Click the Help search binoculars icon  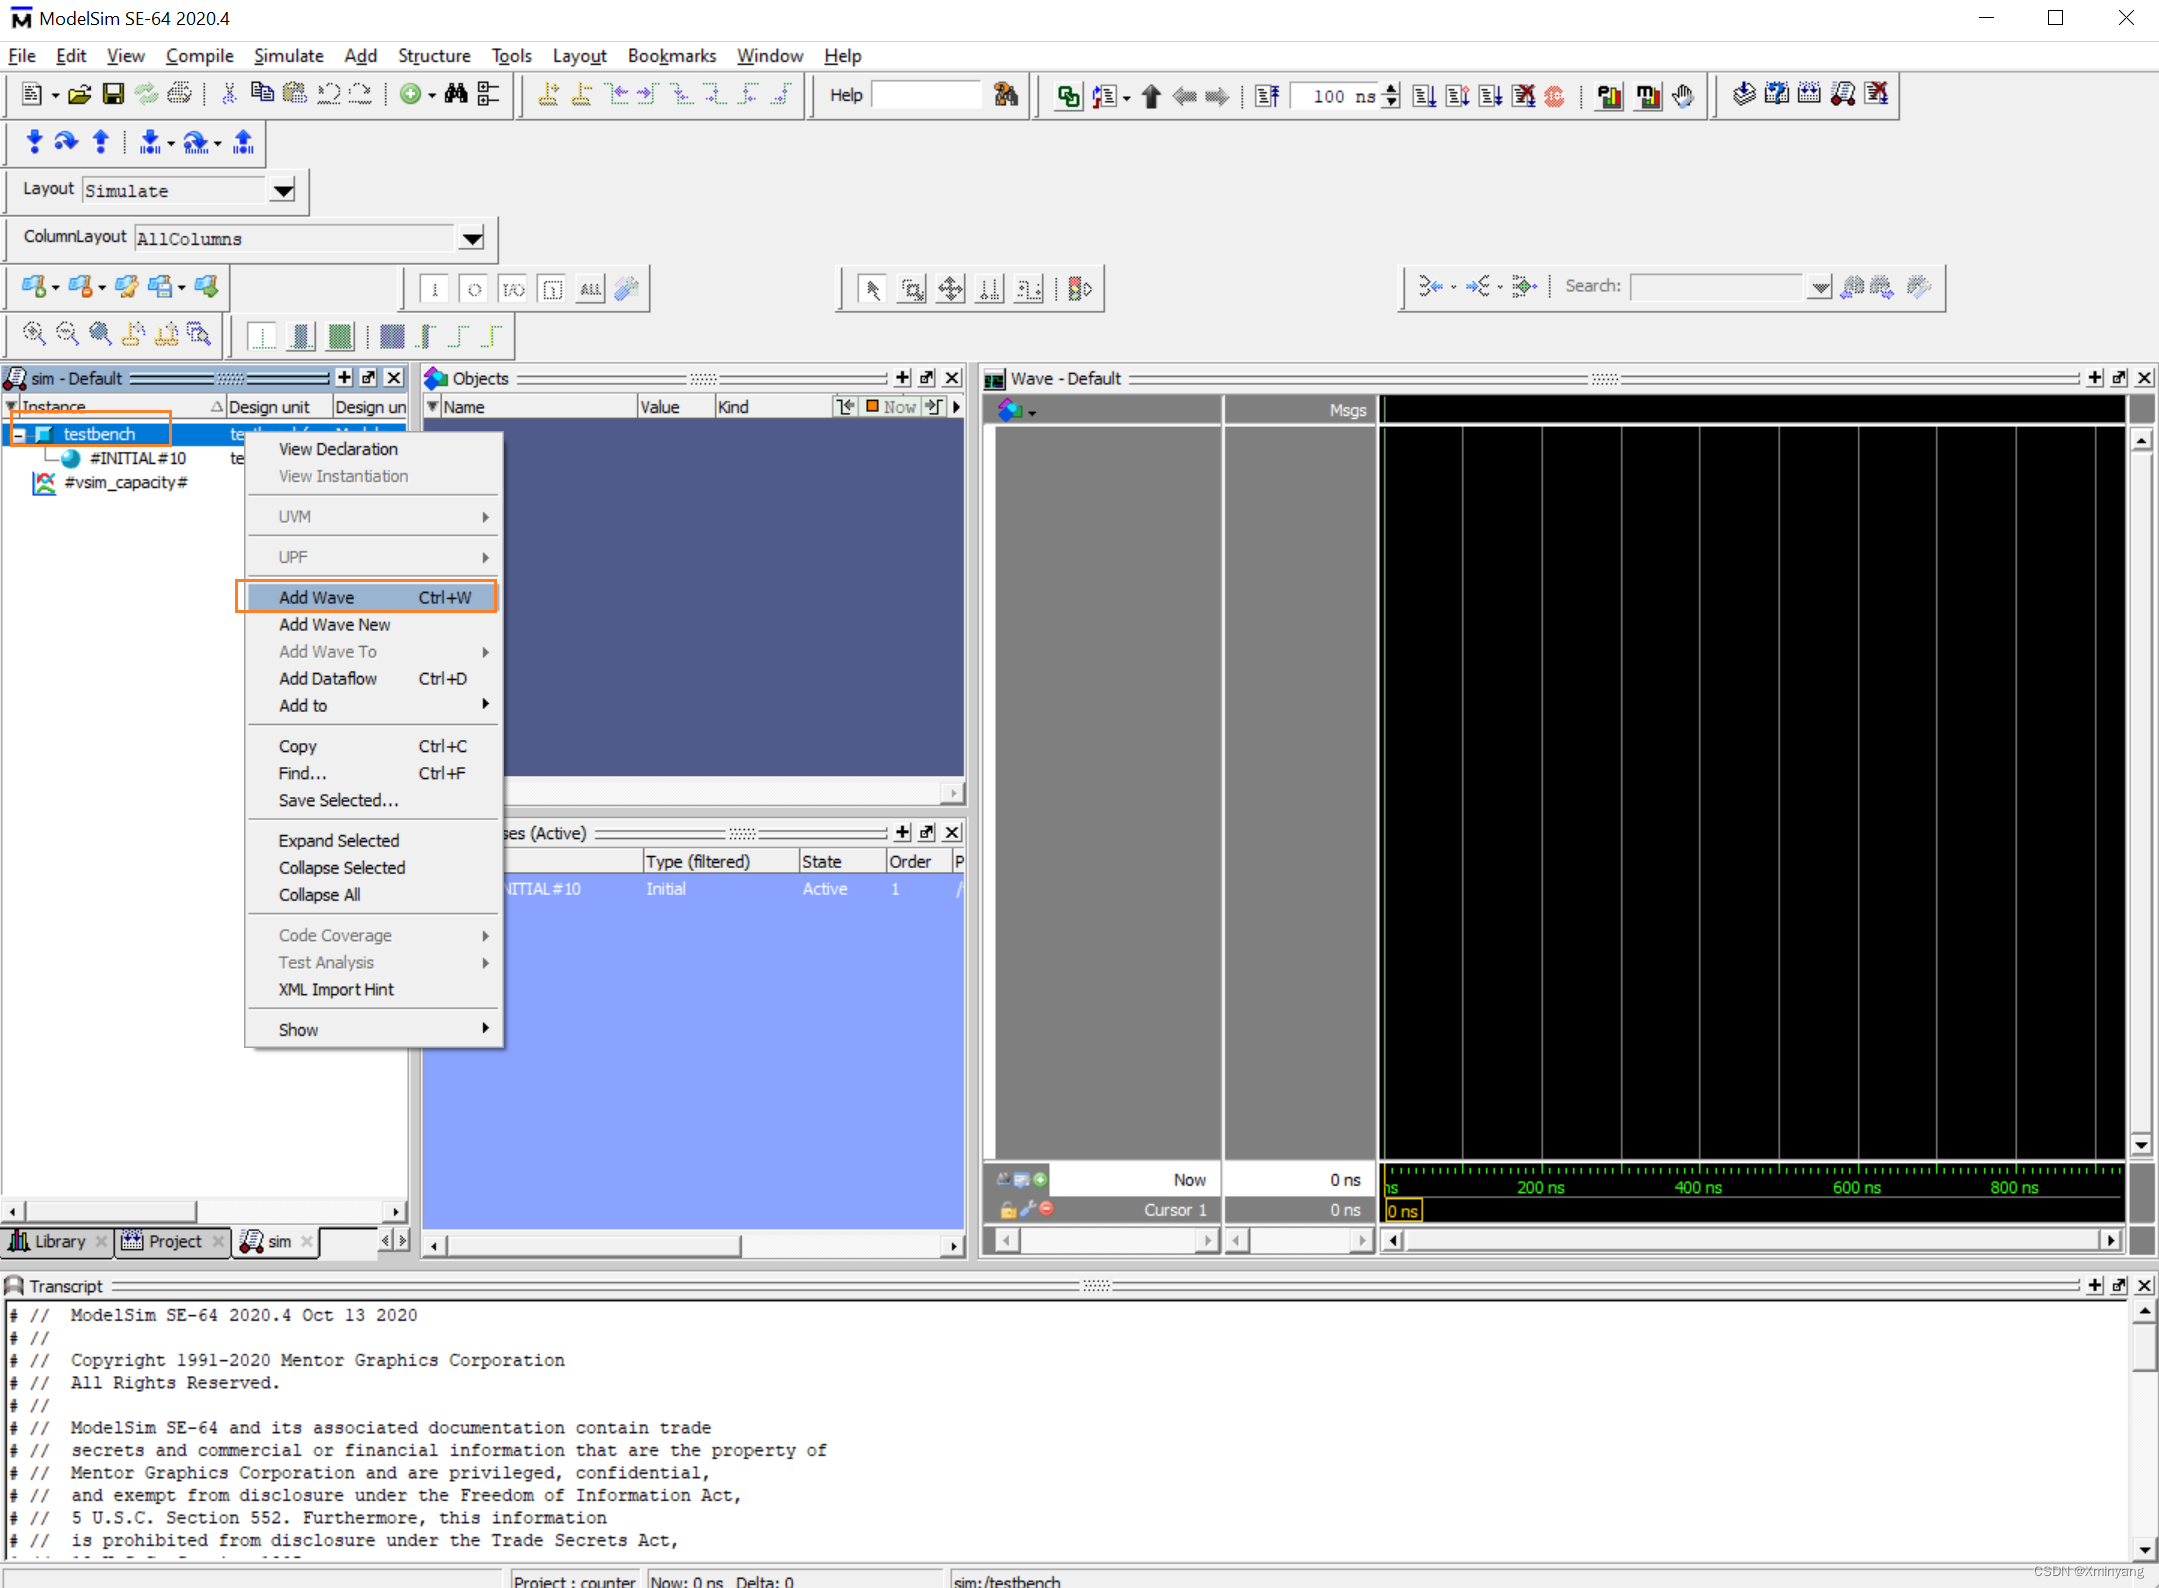1005,95
